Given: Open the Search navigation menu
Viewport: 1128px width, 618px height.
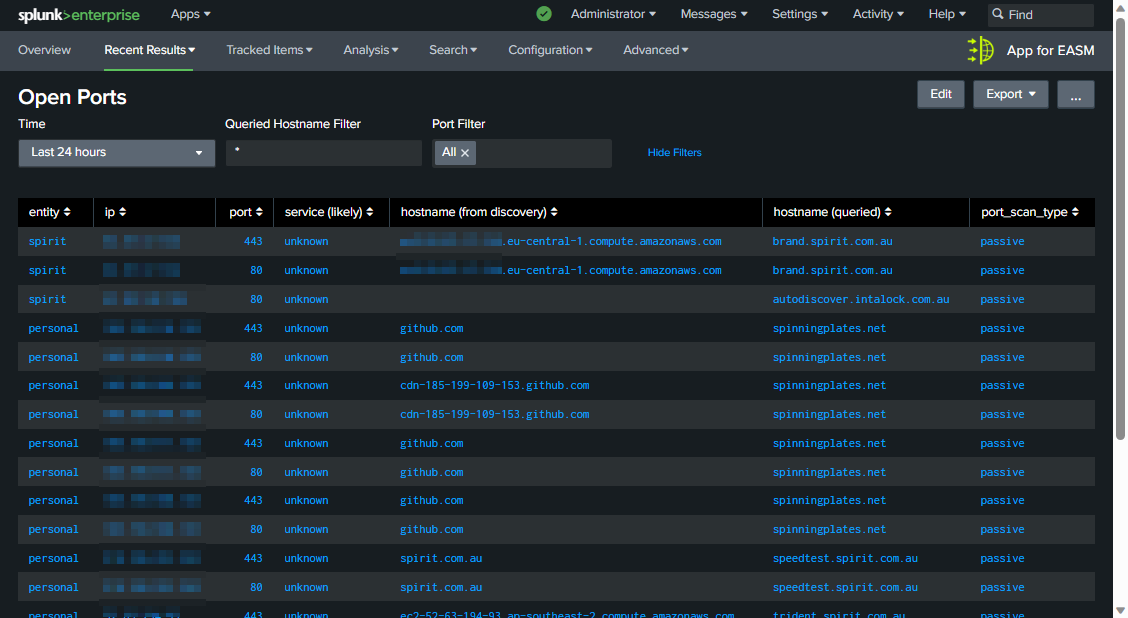Looking at the screenshot, I should pos(452,50).
